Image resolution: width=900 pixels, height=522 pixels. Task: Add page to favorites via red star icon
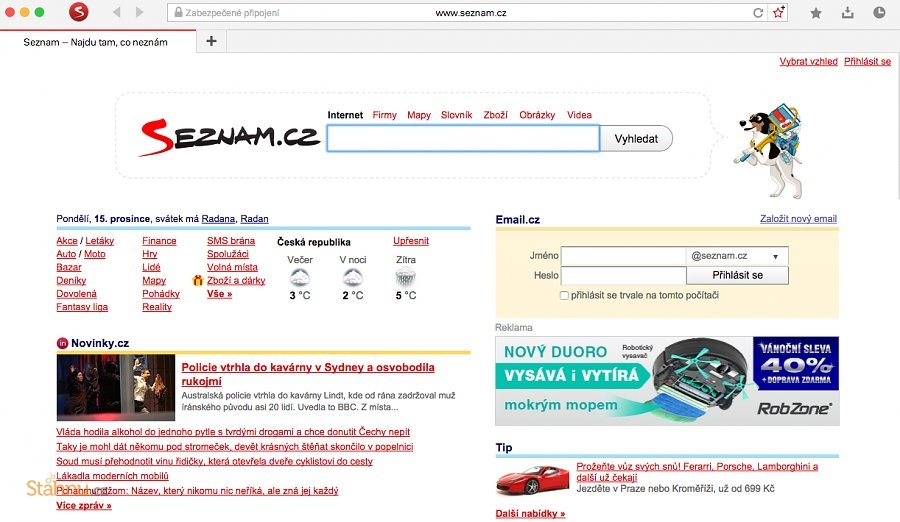click(778, 12)
